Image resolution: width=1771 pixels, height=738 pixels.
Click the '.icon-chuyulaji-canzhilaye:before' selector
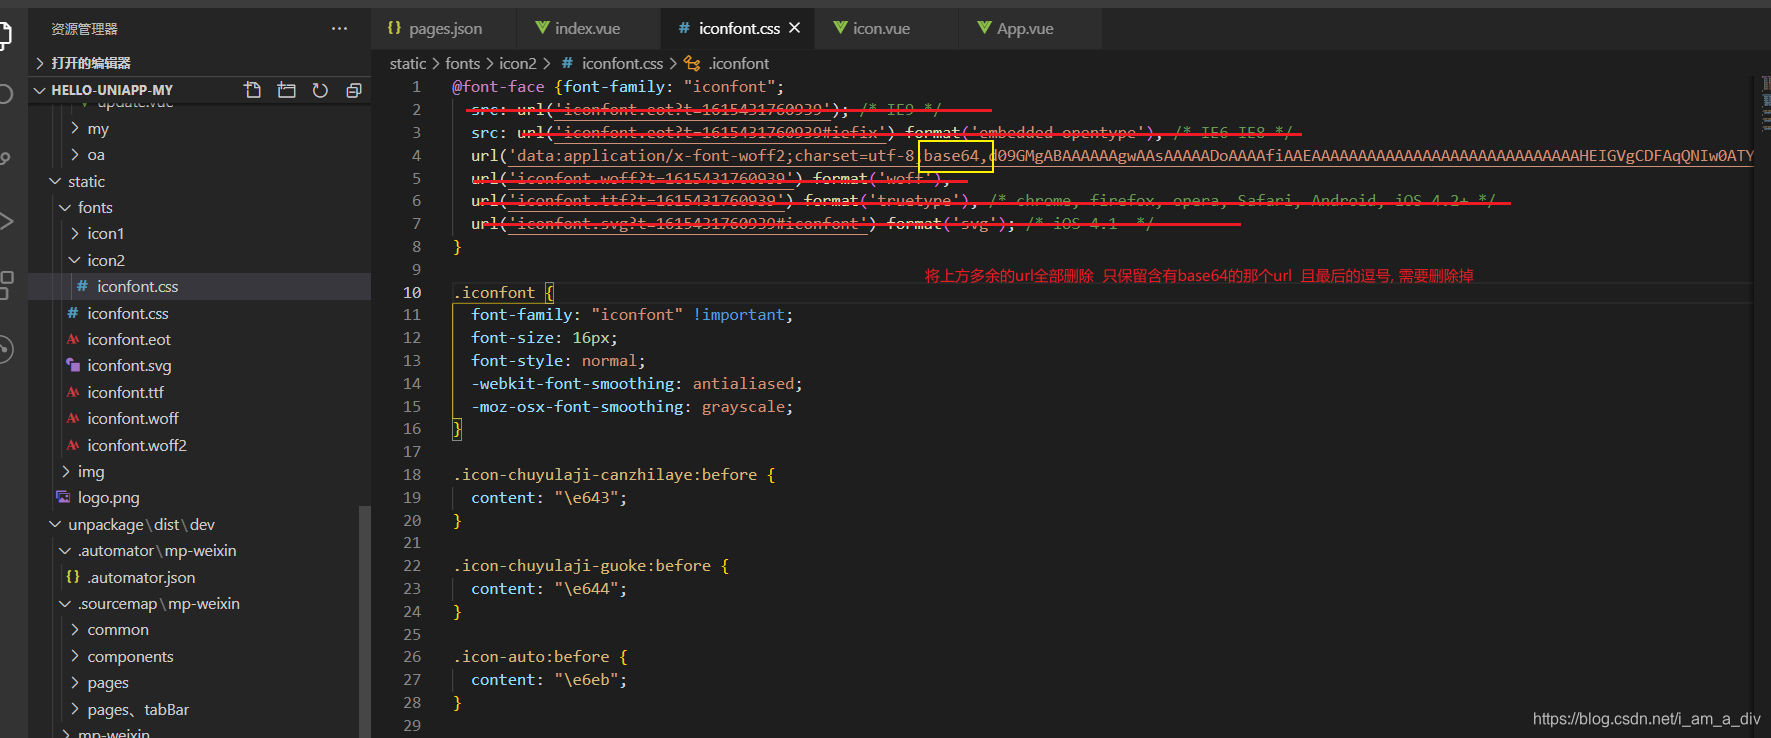(x=605, y=474)
